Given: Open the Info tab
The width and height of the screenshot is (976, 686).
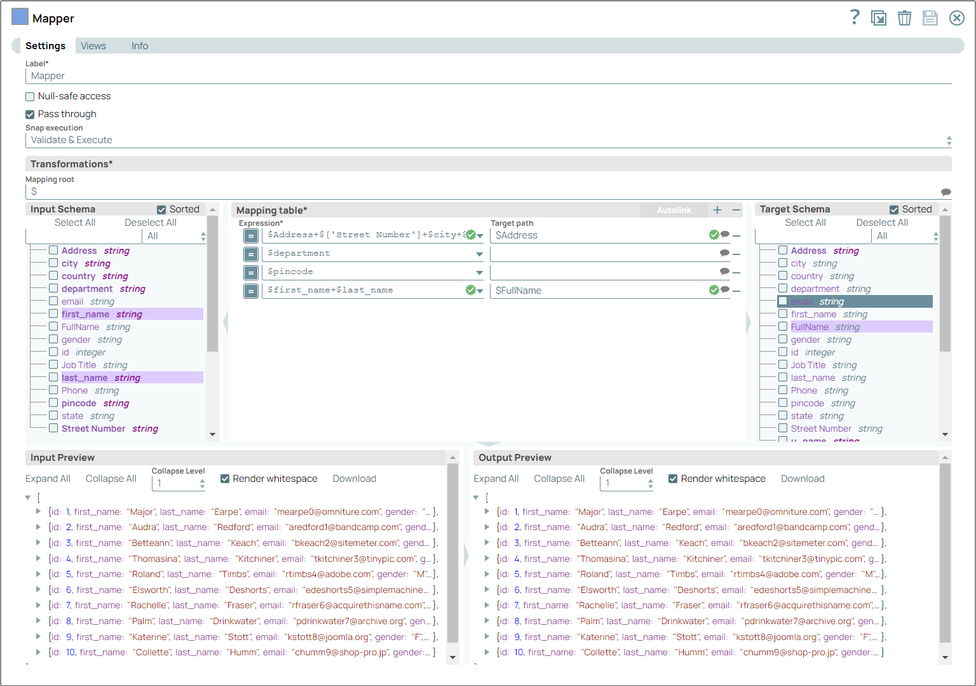Looking at the screenshot, I should (139, 45).
